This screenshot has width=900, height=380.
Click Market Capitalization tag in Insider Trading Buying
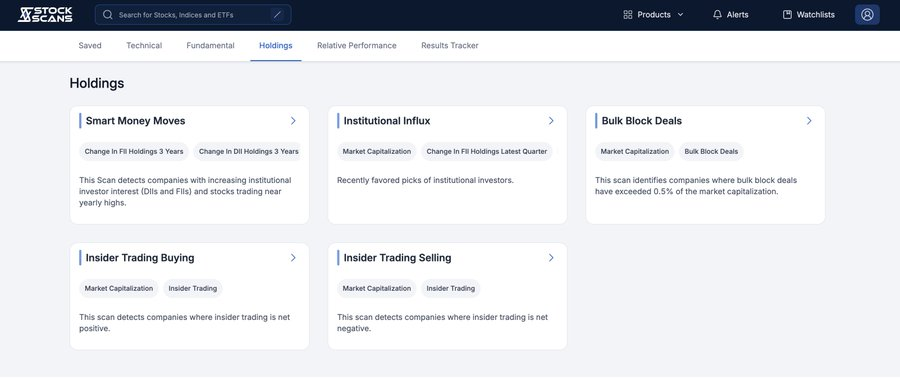(119, 289)
